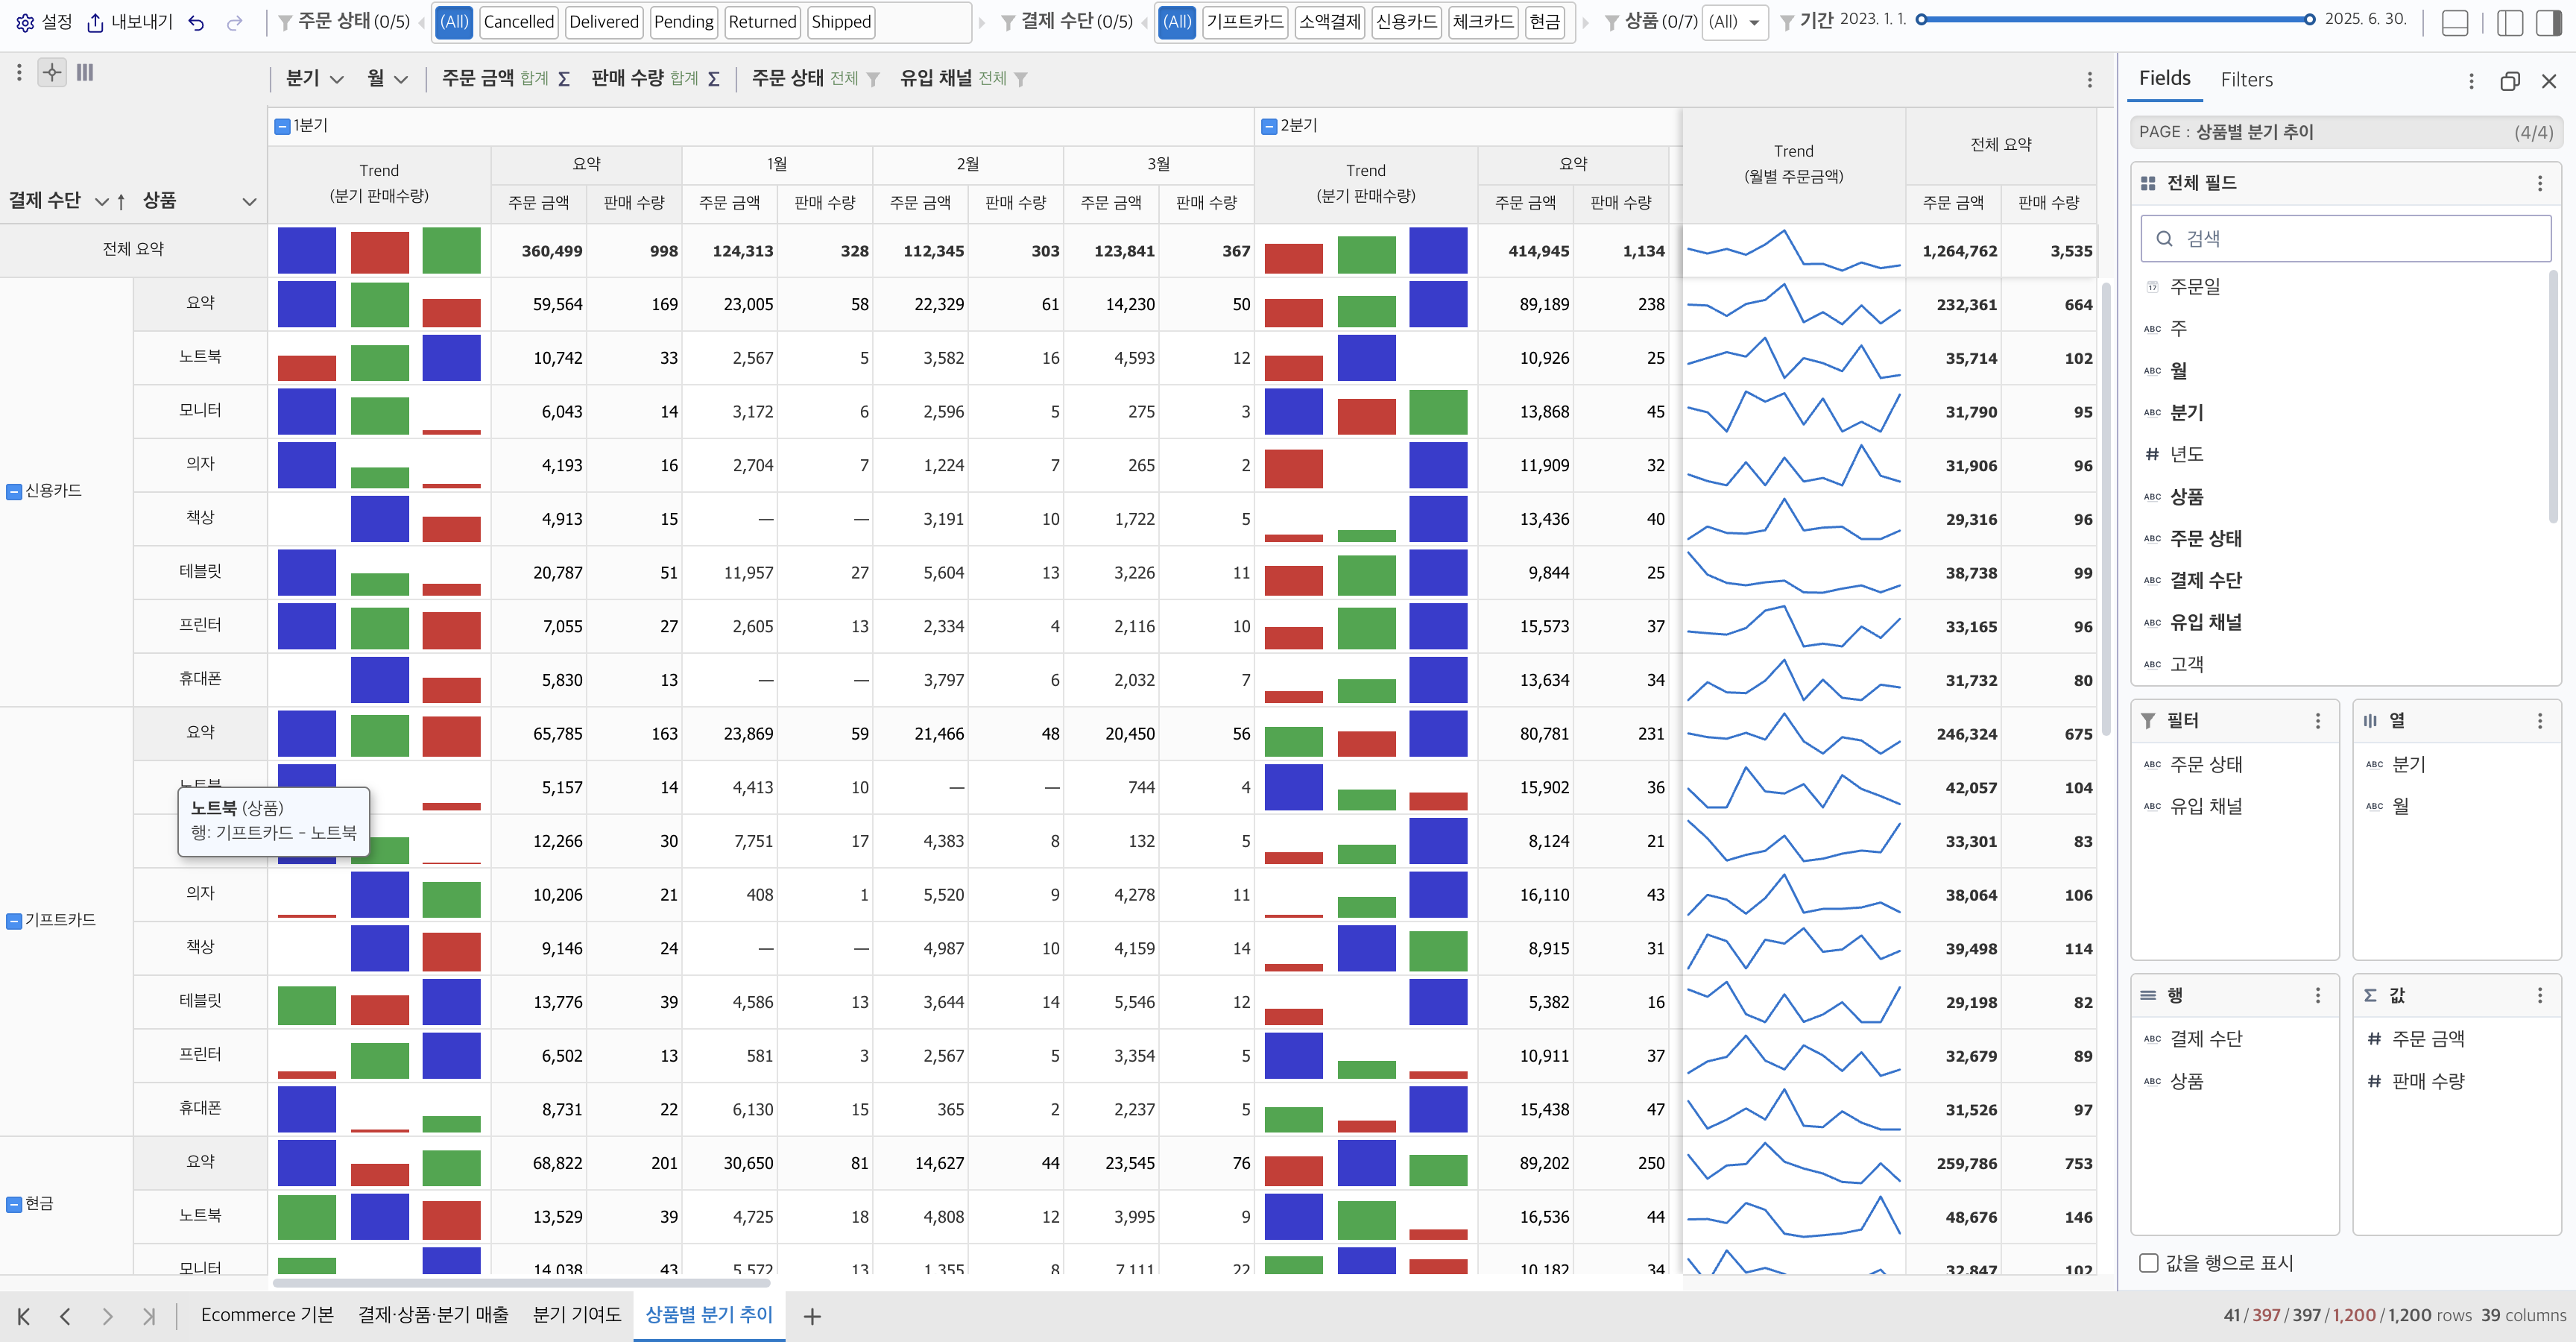
Task: Toggle Shipped order status filter
Action: point(841,22)
